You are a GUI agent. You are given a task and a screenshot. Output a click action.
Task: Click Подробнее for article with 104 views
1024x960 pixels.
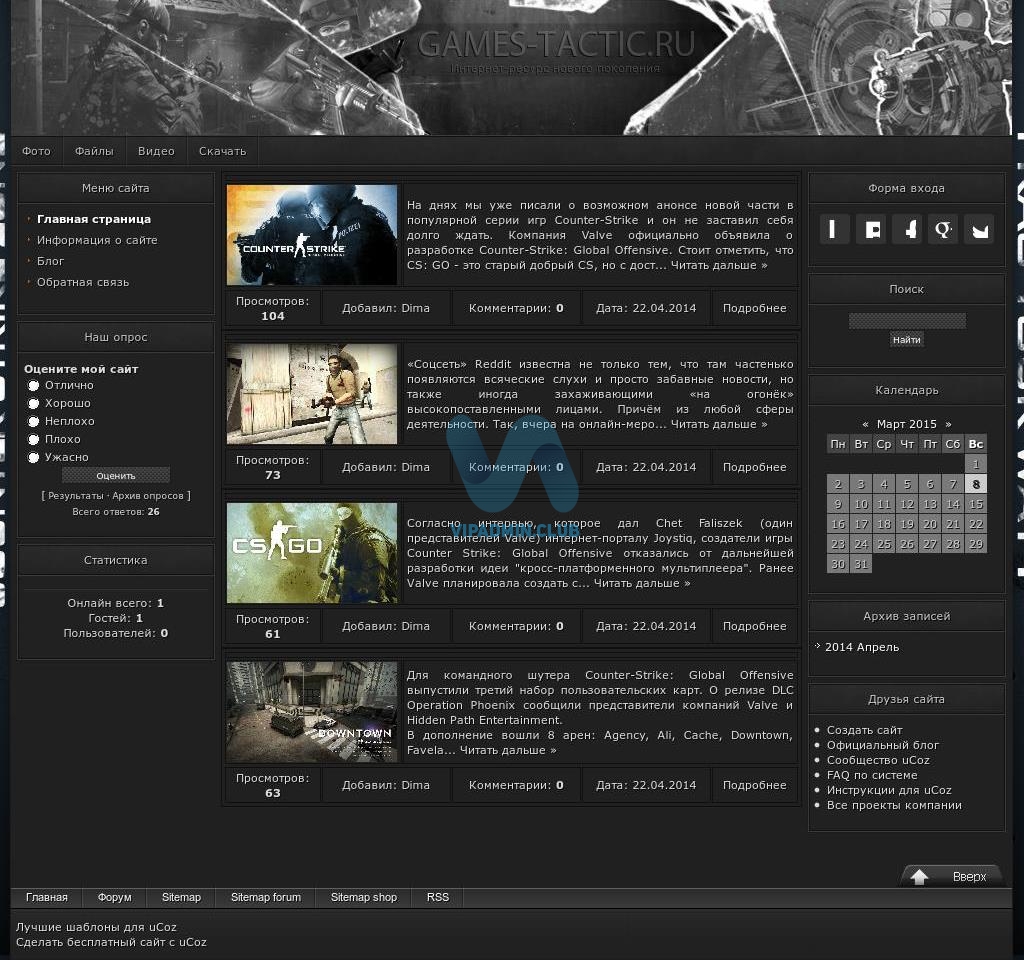tap(754, 308)
